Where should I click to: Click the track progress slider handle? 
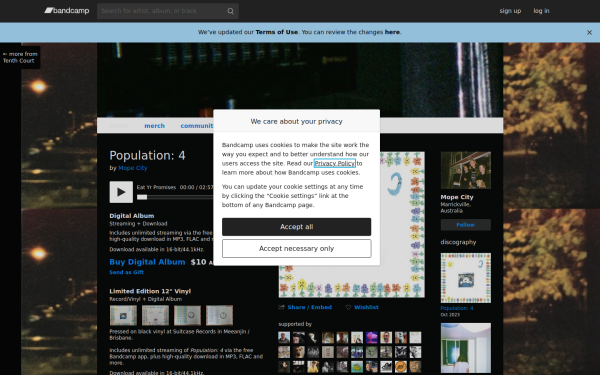point(142,197)
